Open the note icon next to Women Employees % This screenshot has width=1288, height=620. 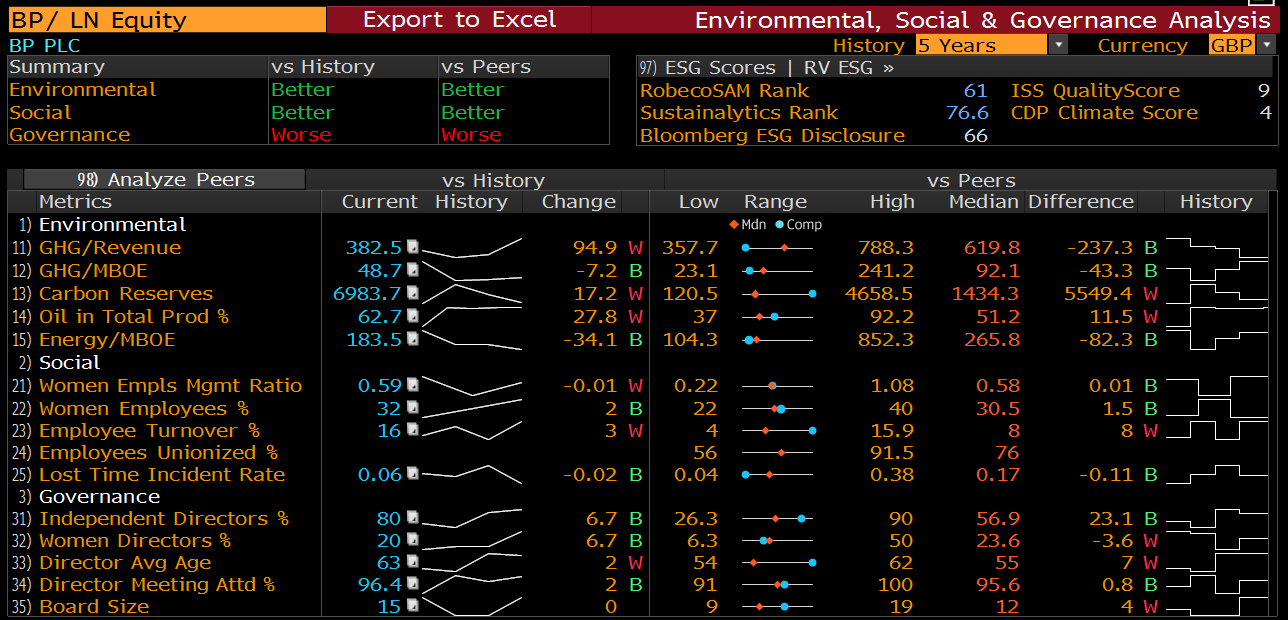pos(412,409)
